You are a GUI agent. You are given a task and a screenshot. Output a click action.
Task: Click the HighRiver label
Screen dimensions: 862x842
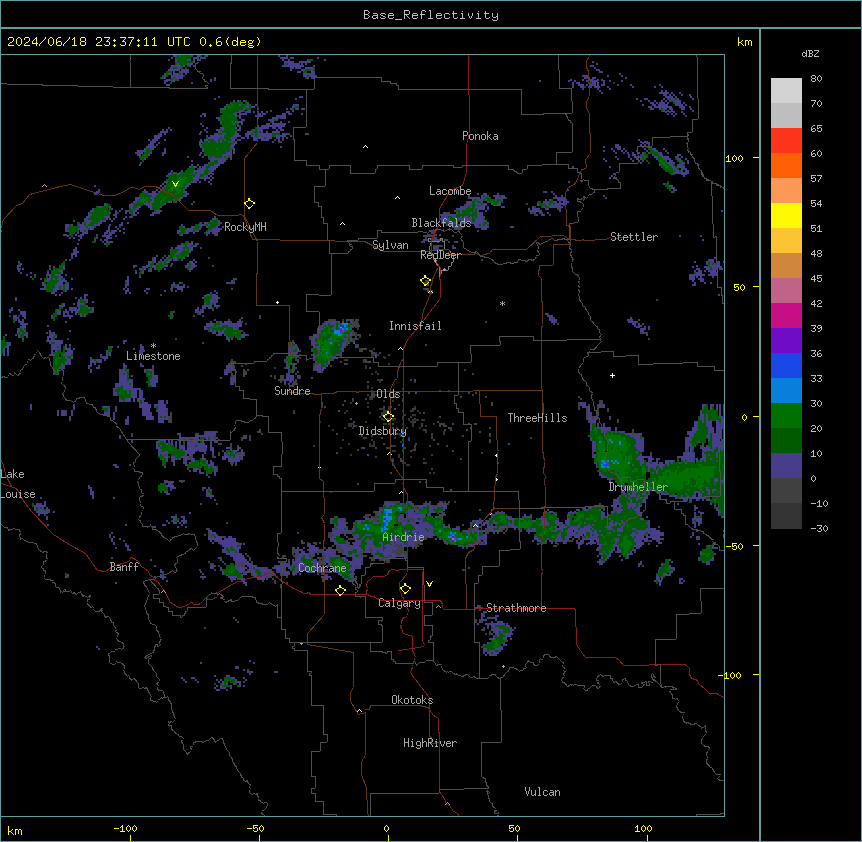tap(430, 743)
